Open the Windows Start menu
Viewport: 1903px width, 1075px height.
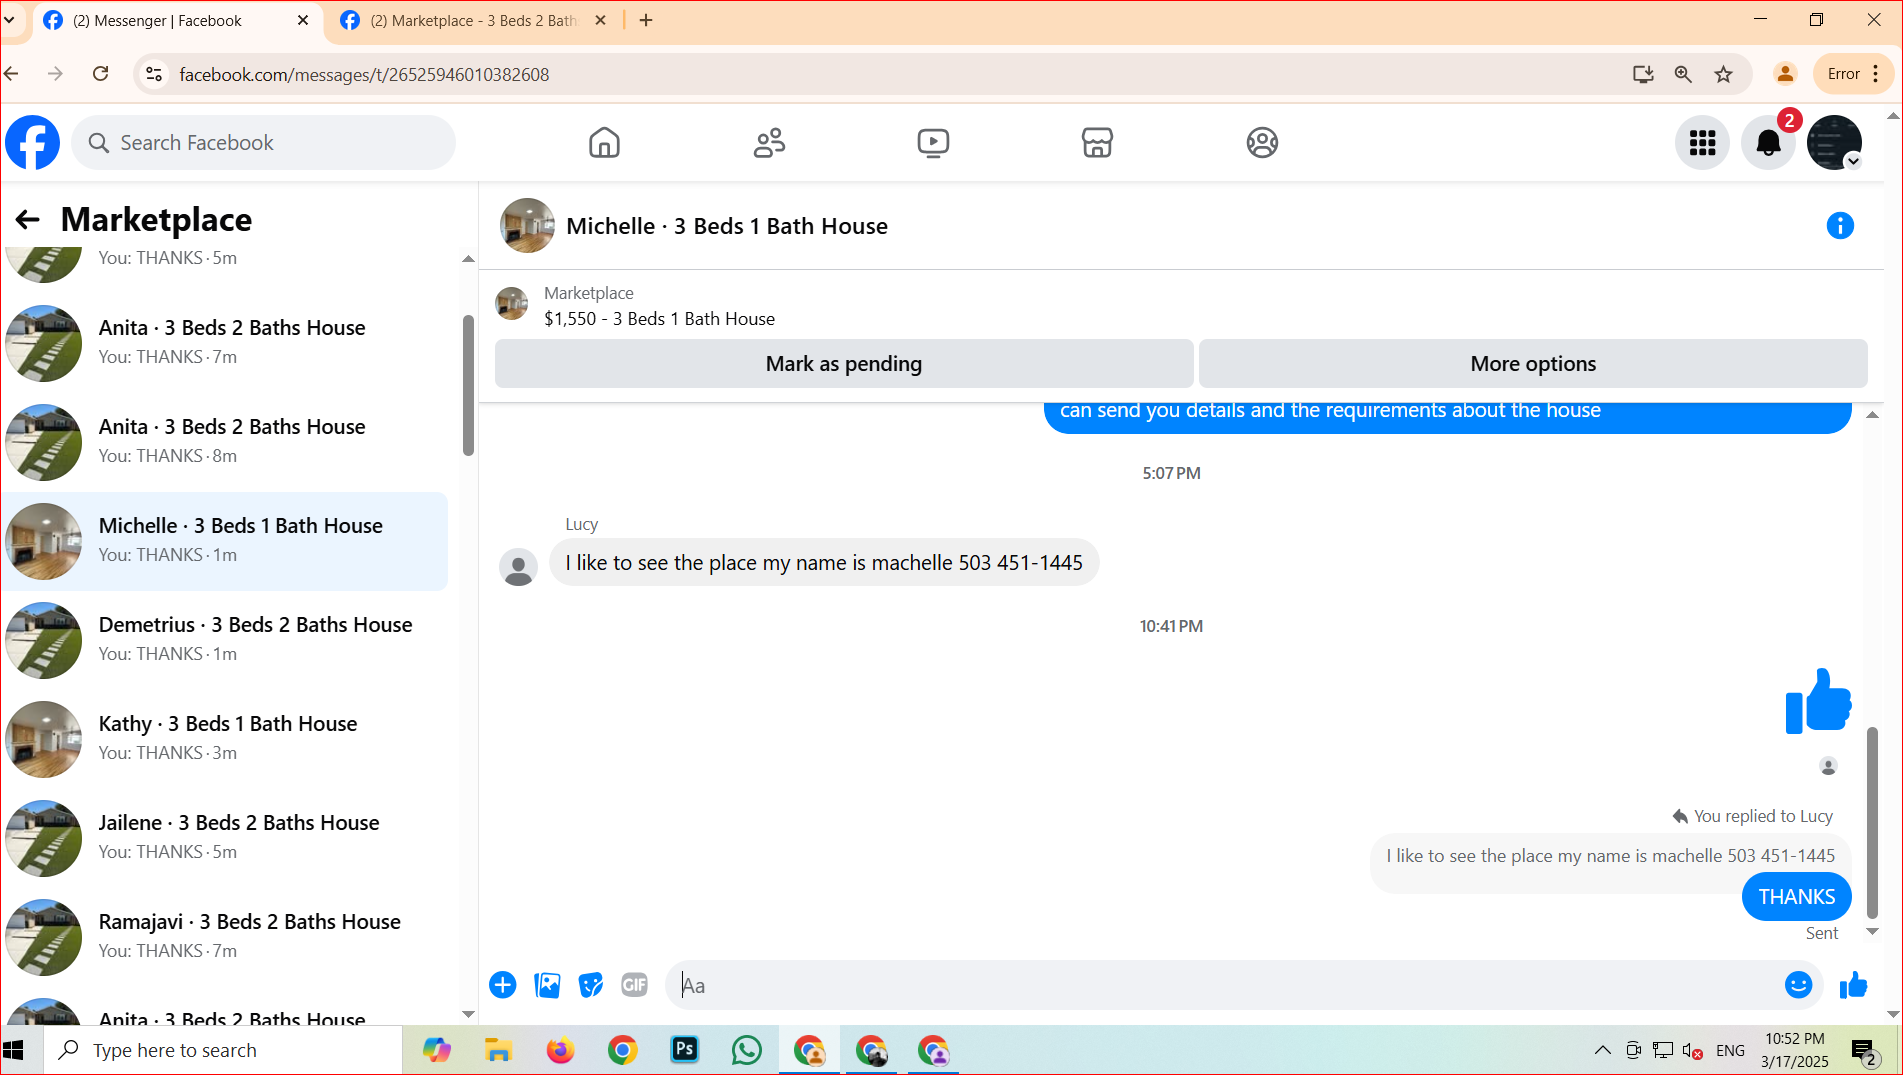point(14,1050)
